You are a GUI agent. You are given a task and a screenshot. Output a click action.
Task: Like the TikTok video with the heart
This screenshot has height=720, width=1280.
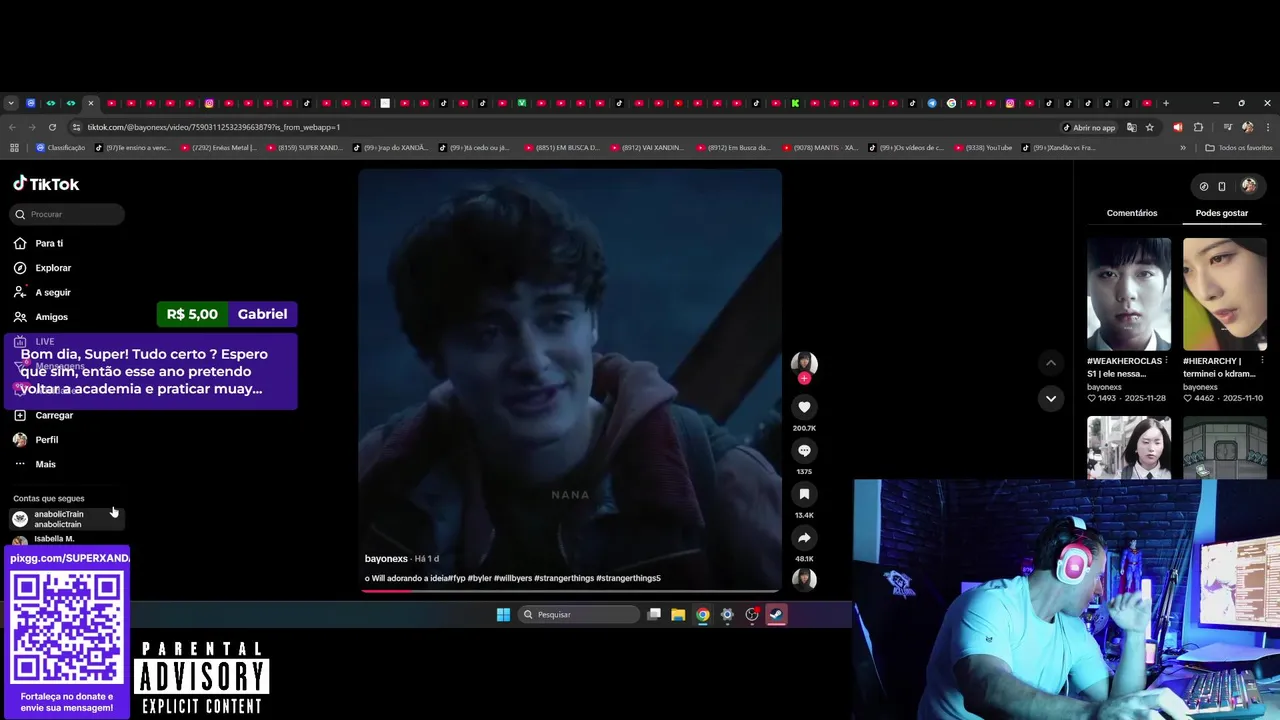coord(804,407)
